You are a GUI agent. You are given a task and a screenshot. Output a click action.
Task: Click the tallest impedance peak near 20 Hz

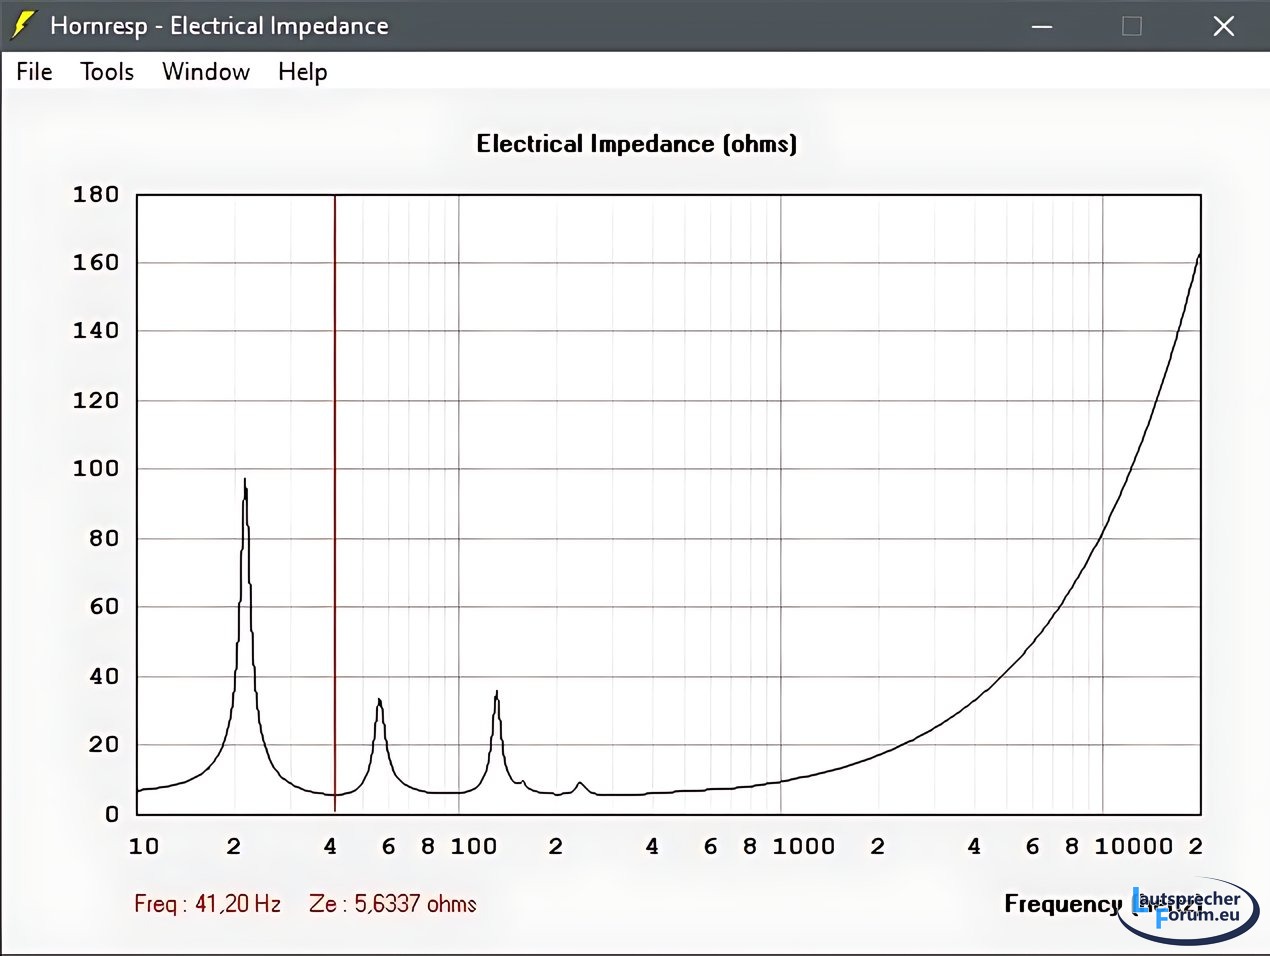pos(244,482)
